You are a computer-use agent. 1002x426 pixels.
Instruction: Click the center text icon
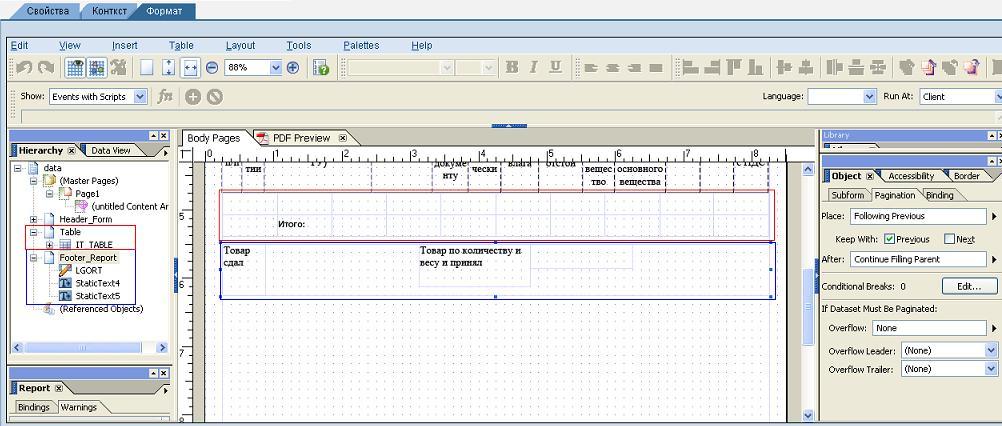pos(613,68)
